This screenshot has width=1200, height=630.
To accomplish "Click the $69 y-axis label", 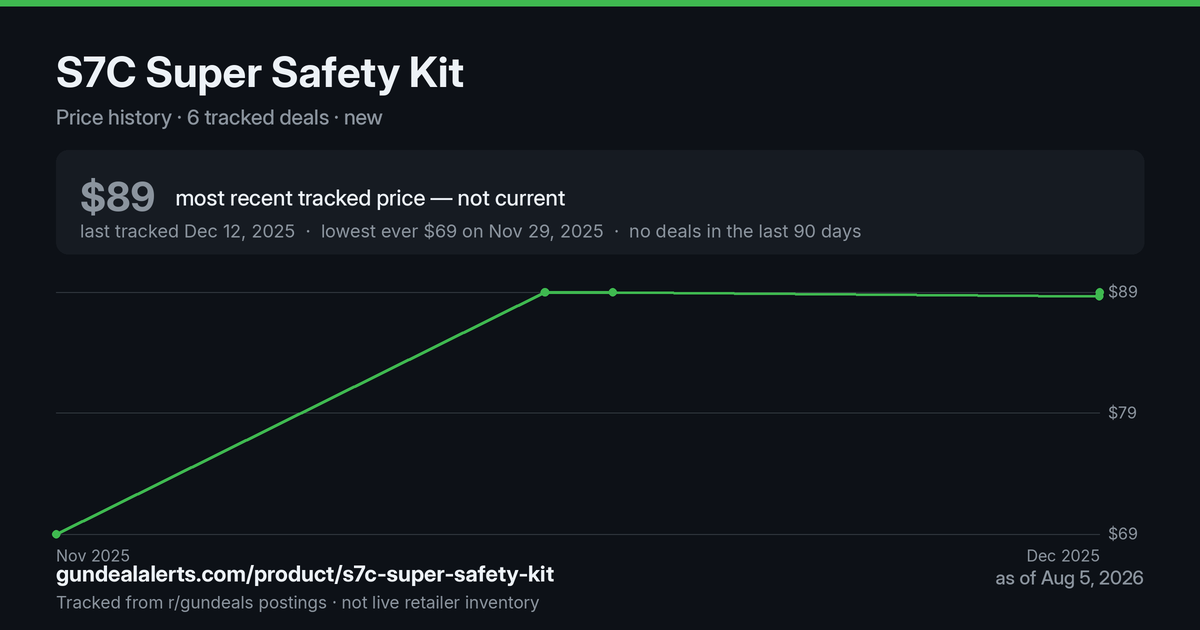I will click(1123, 534).
